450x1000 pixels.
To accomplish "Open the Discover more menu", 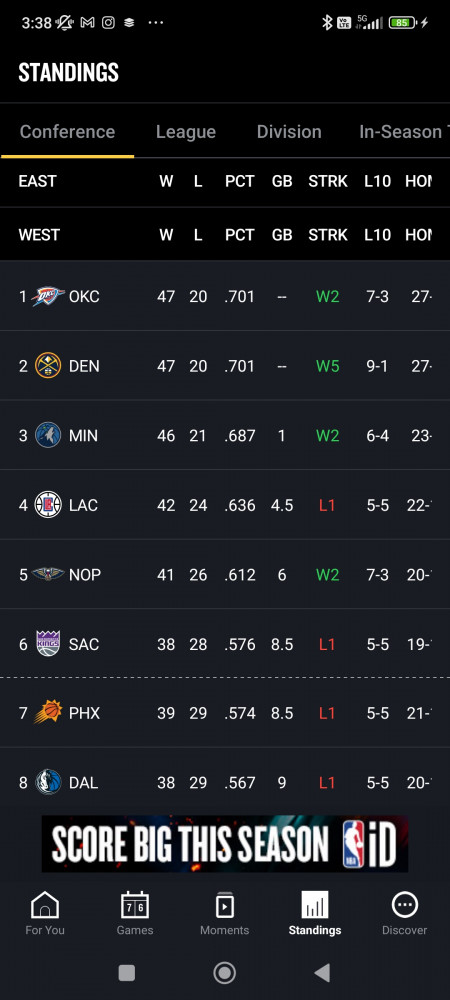I will coord(404,913).
